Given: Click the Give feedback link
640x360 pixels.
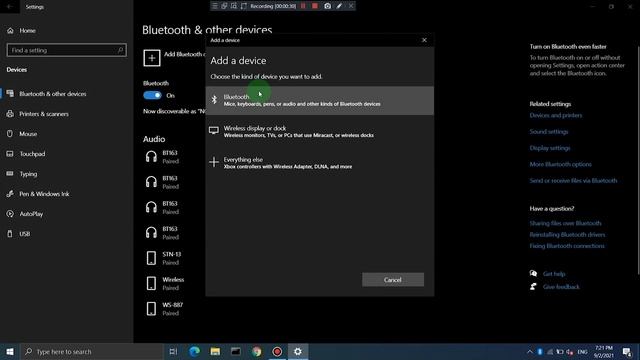Looking at the screenshot, I should pyautogui.click(x=561, y=287).
